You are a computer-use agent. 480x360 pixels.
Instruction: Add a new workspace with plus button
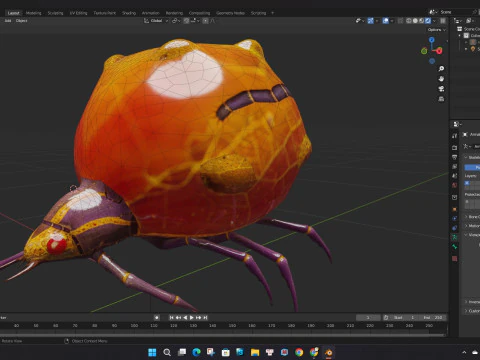pyautogui.click(x=272, y=13)
